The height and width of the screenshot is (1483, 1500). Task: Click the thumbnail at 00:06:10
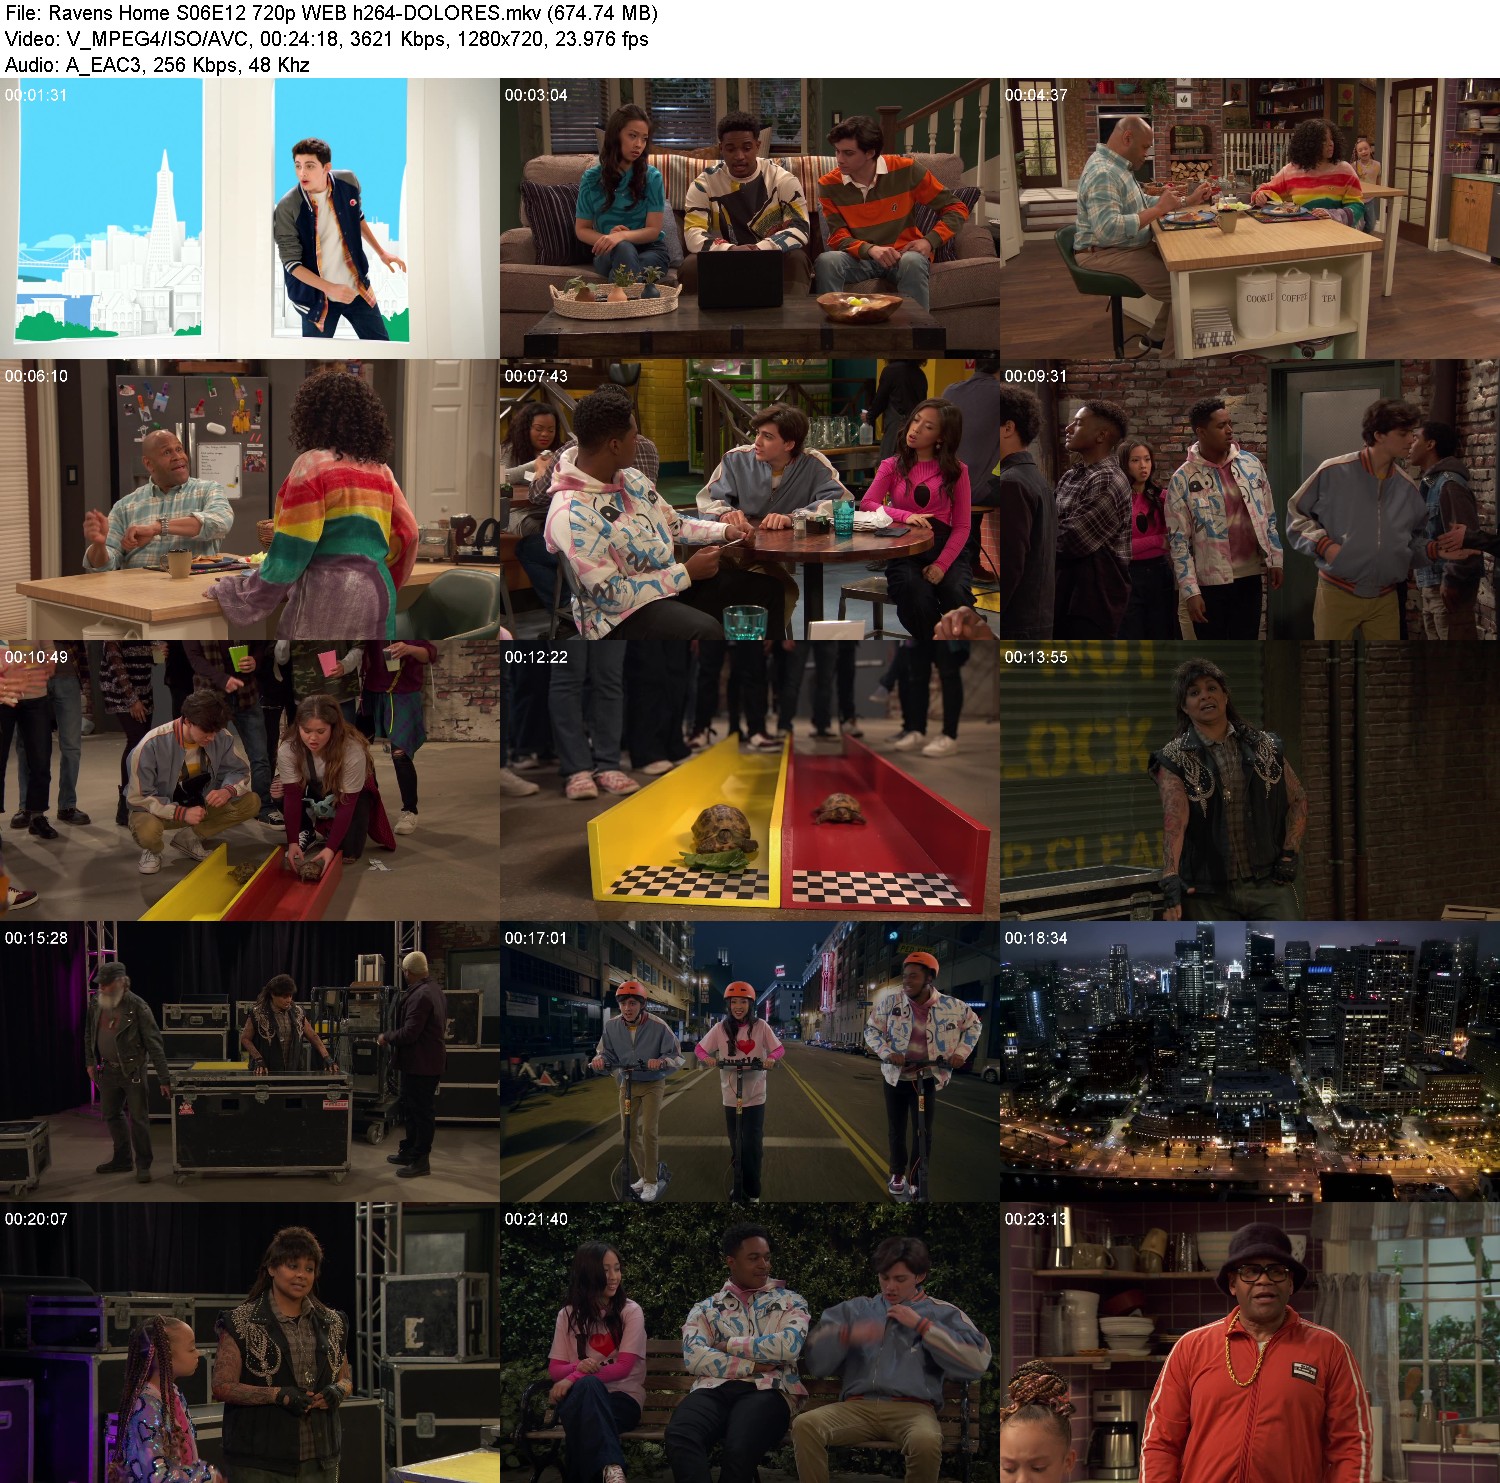coord(250,500)
